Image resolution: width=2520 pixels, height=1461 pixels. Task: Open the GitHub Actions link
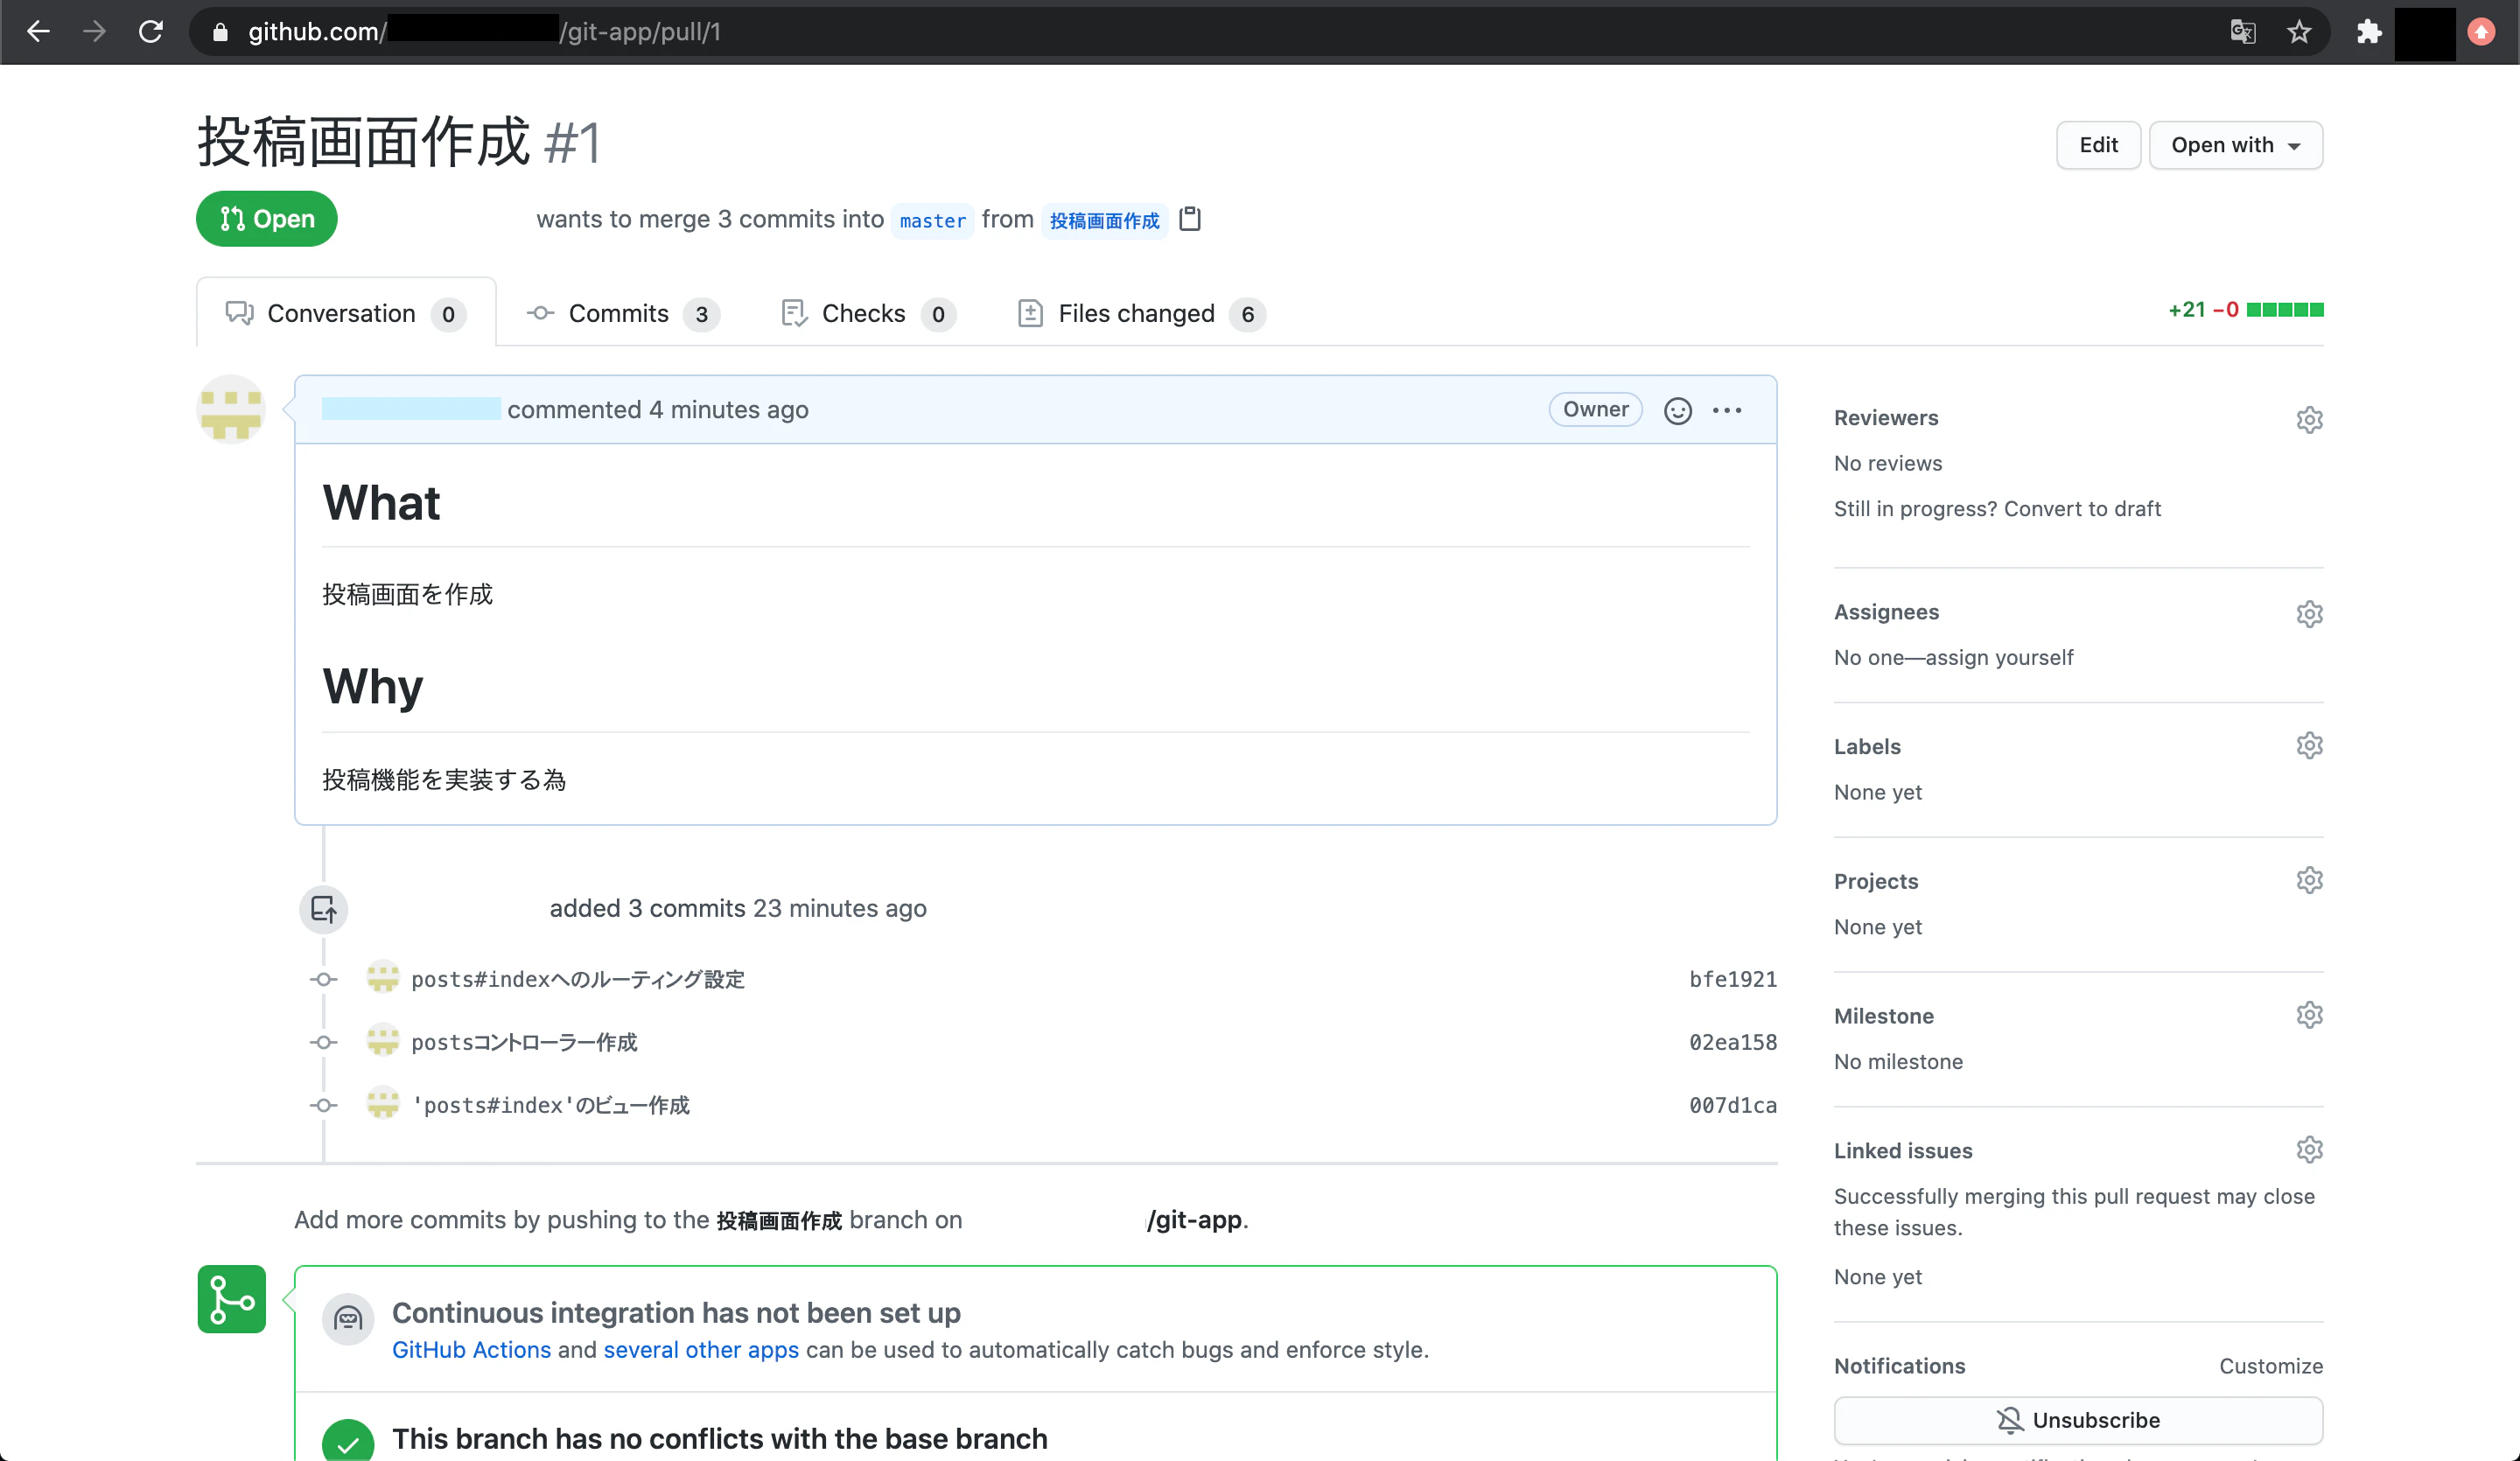(471, 1350)
